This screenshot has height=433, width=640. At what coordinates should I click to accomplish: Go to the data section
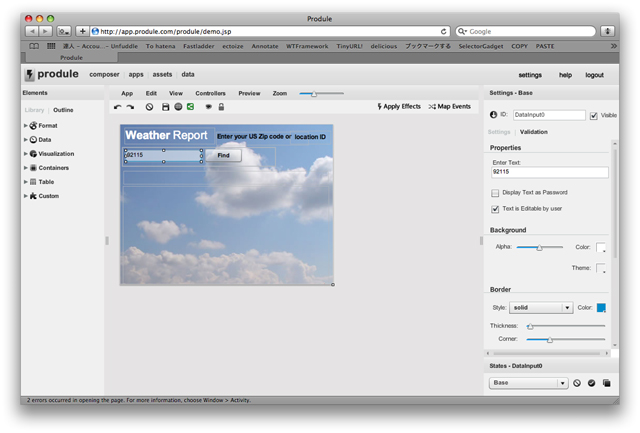(x=188, y=75)
